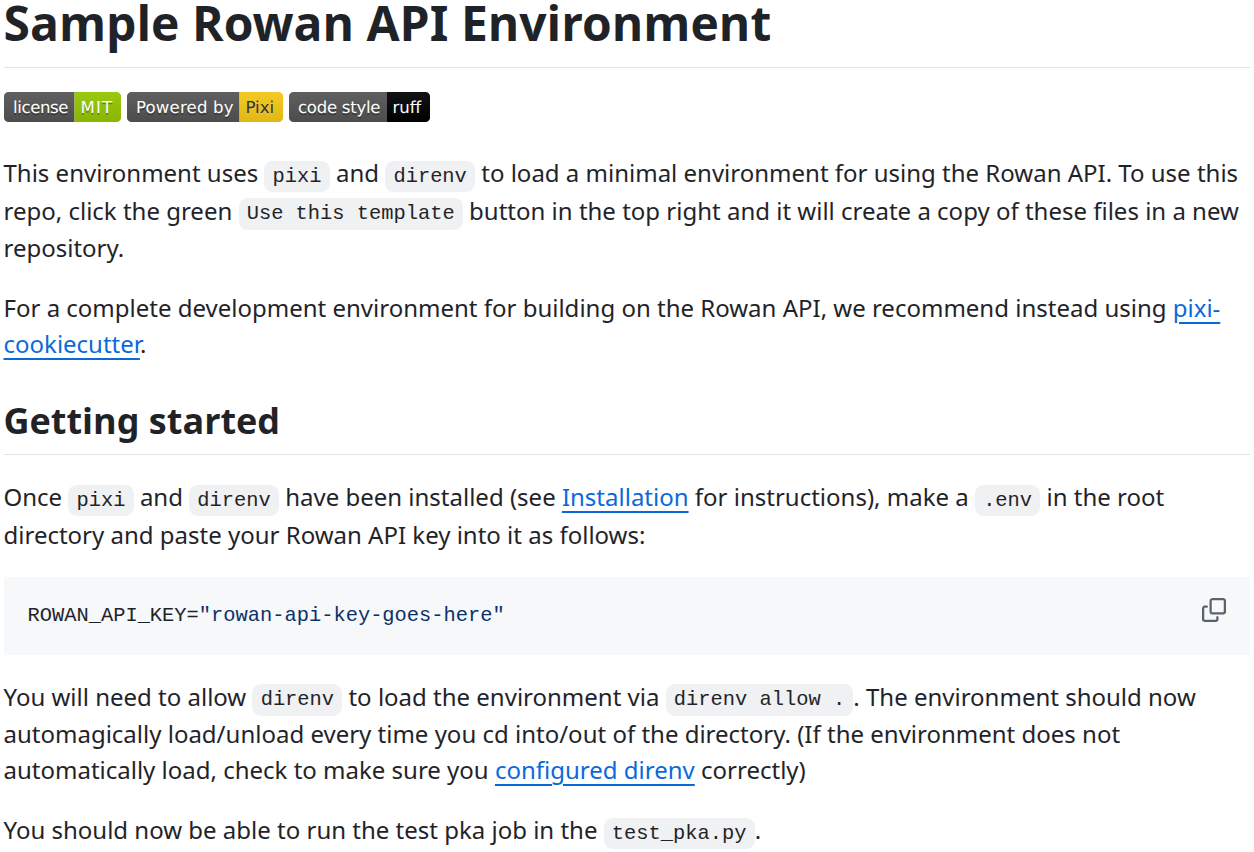The width and height of the screenshot is (1254, 852).
Task: Click the green MIT license badge
Action: click(62, 107)
